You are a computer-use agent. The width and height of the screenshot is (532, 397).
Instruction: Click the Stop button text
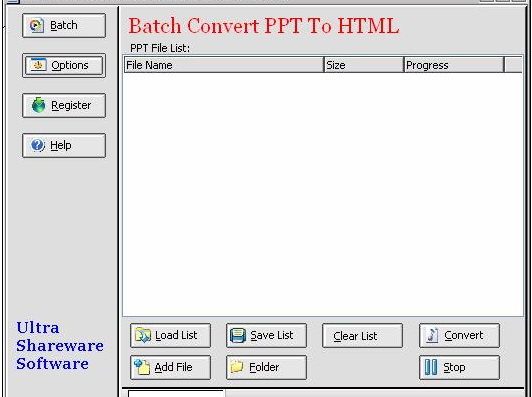click(454, 367)
